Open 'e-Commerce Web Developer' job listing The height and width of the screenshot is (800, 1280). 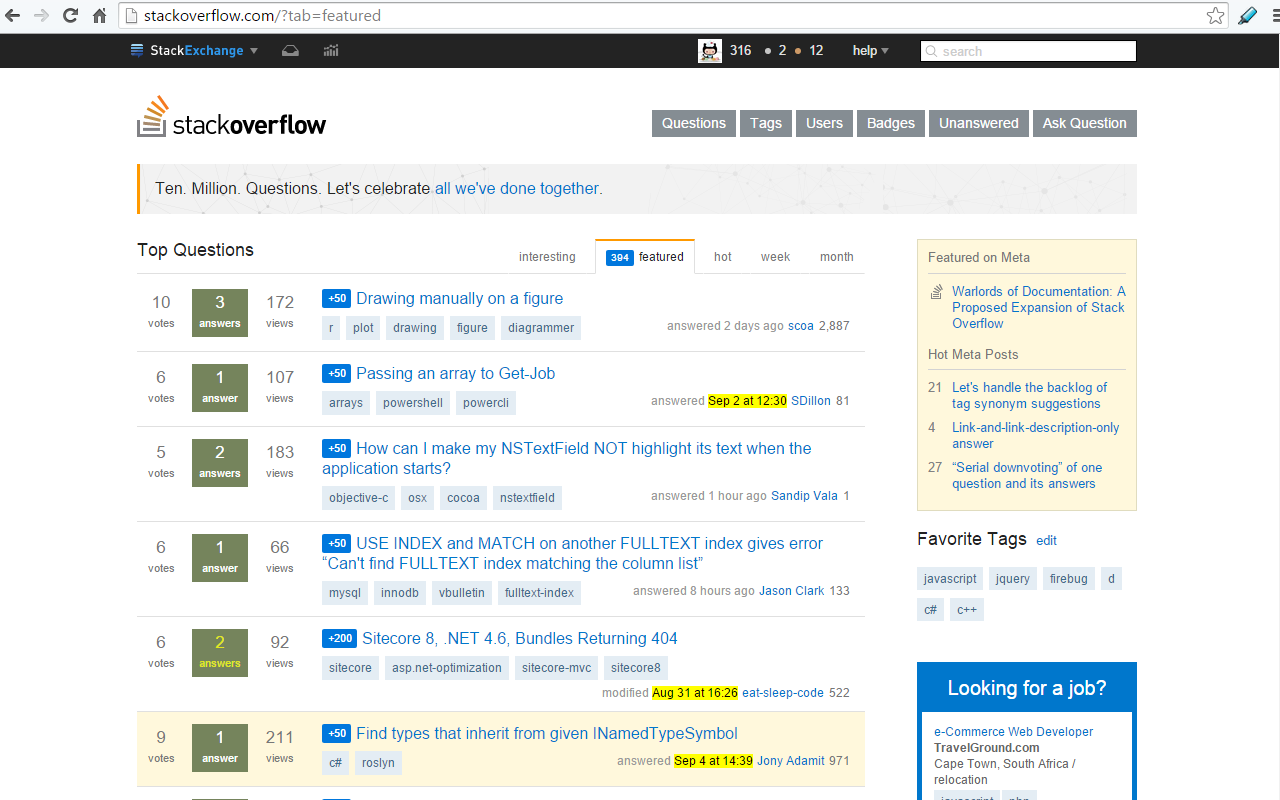(x=1013, y=732)
